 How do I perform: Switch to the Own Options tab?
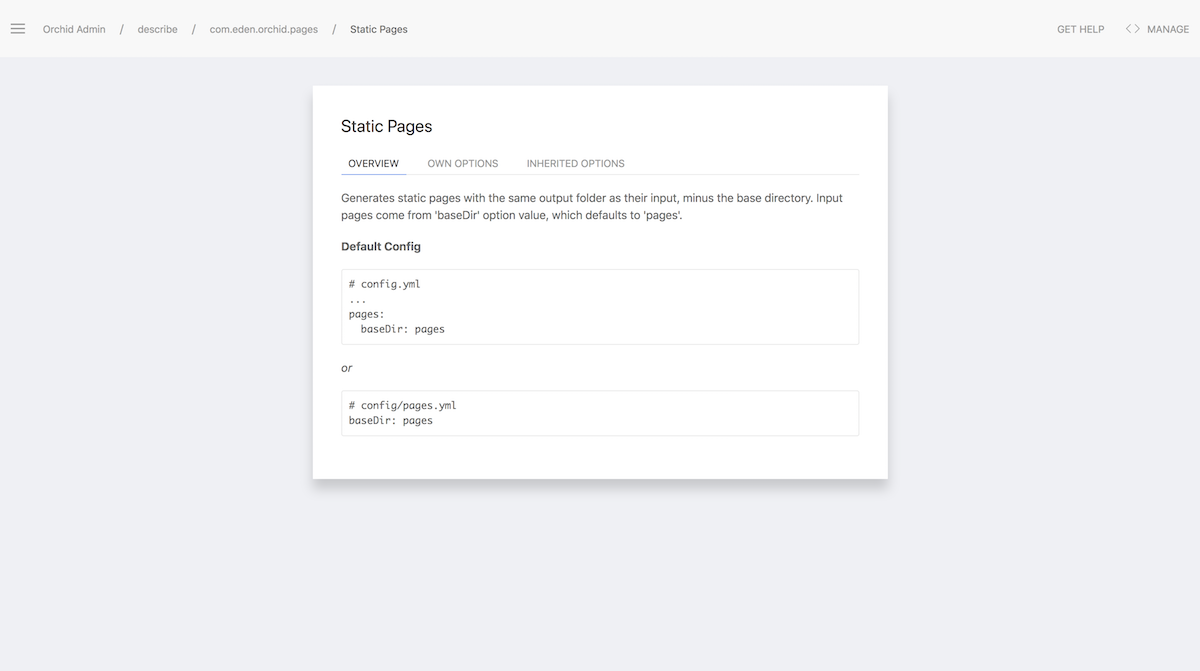(463, 163)
